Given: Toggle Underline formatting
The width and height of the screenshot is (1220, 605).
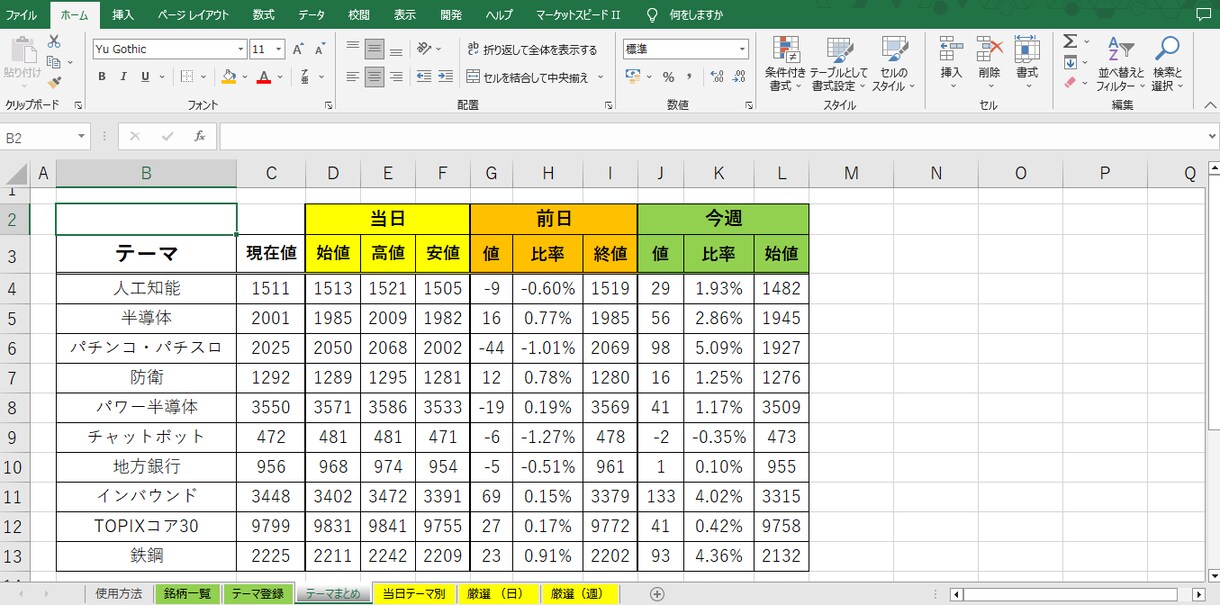Looking at the screenshot, I should (x=145, y=77).
